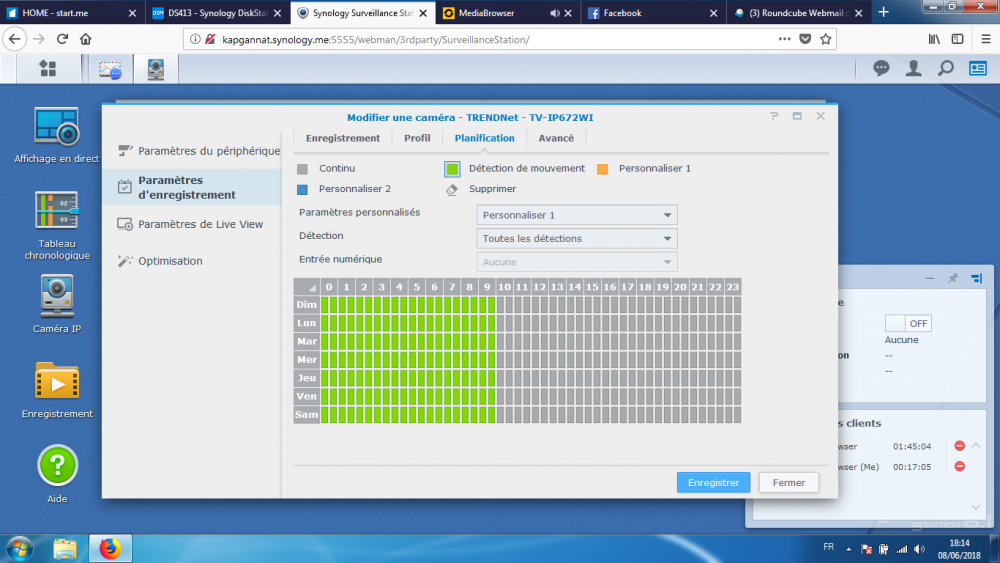Open the Aide help icon
Viewport: 1000px width, 563px height.
click(x=57, y=466)
